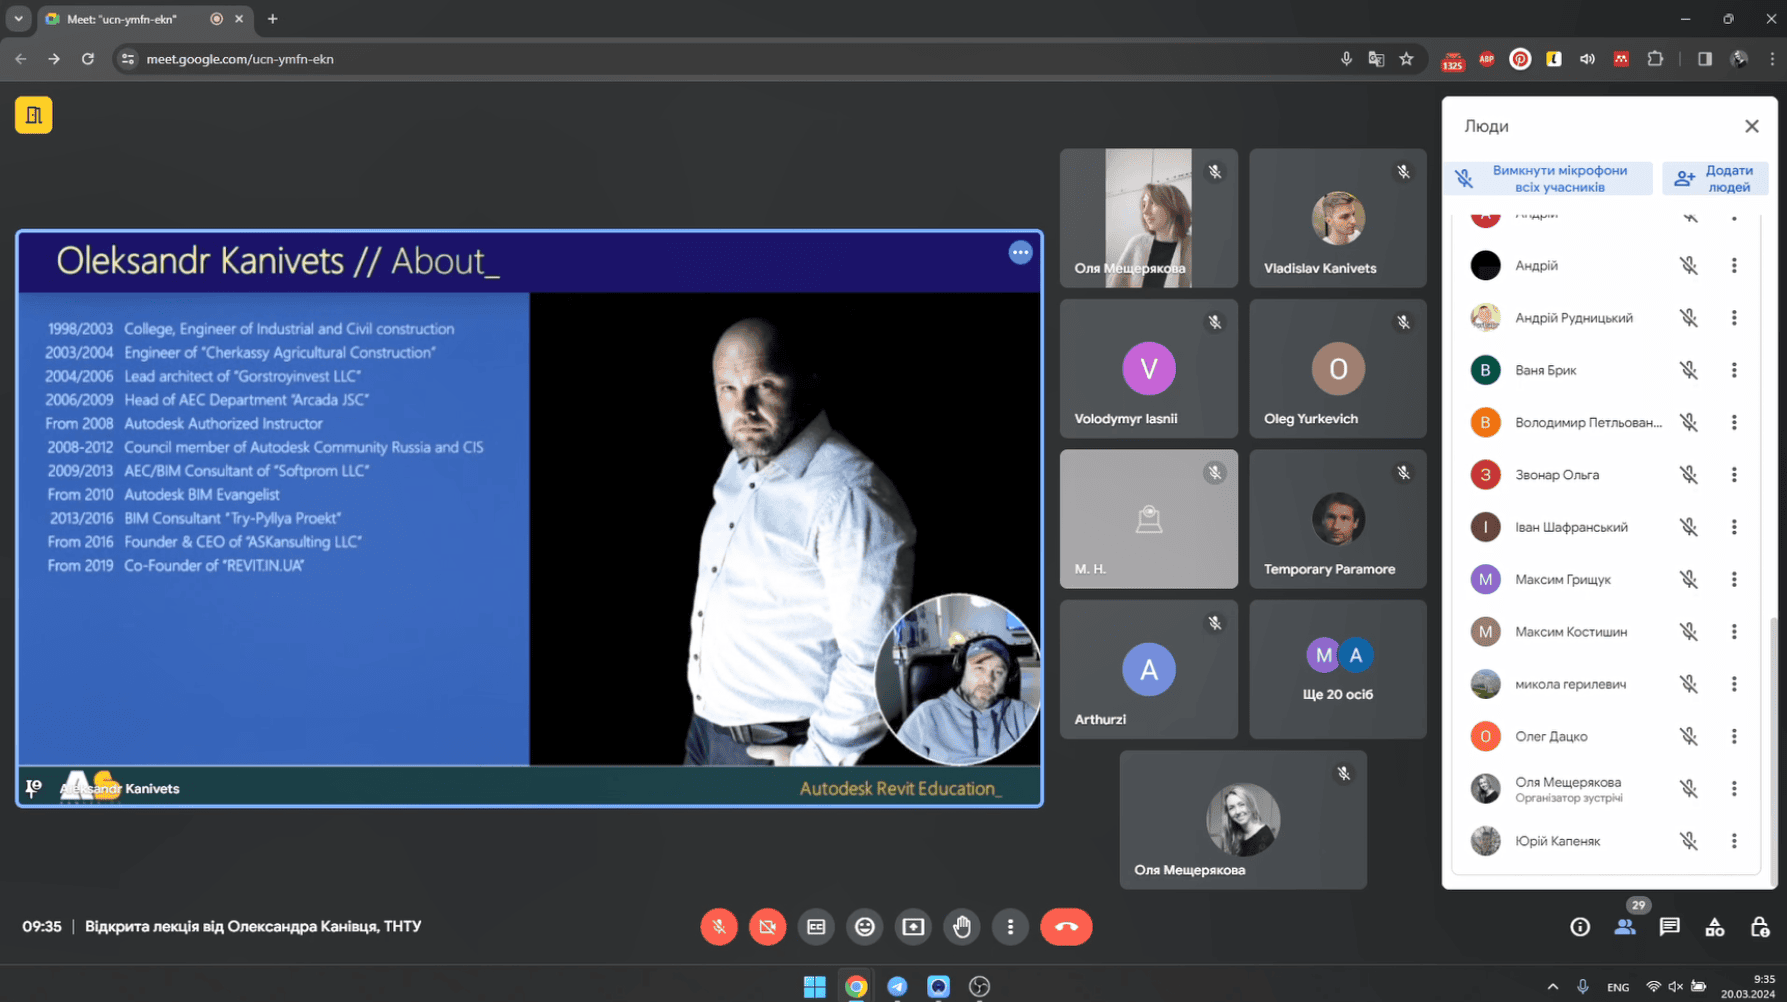Open more actions for Ваня Брик
The image size is (1787, 1002).
click(x=1734, y=370)
